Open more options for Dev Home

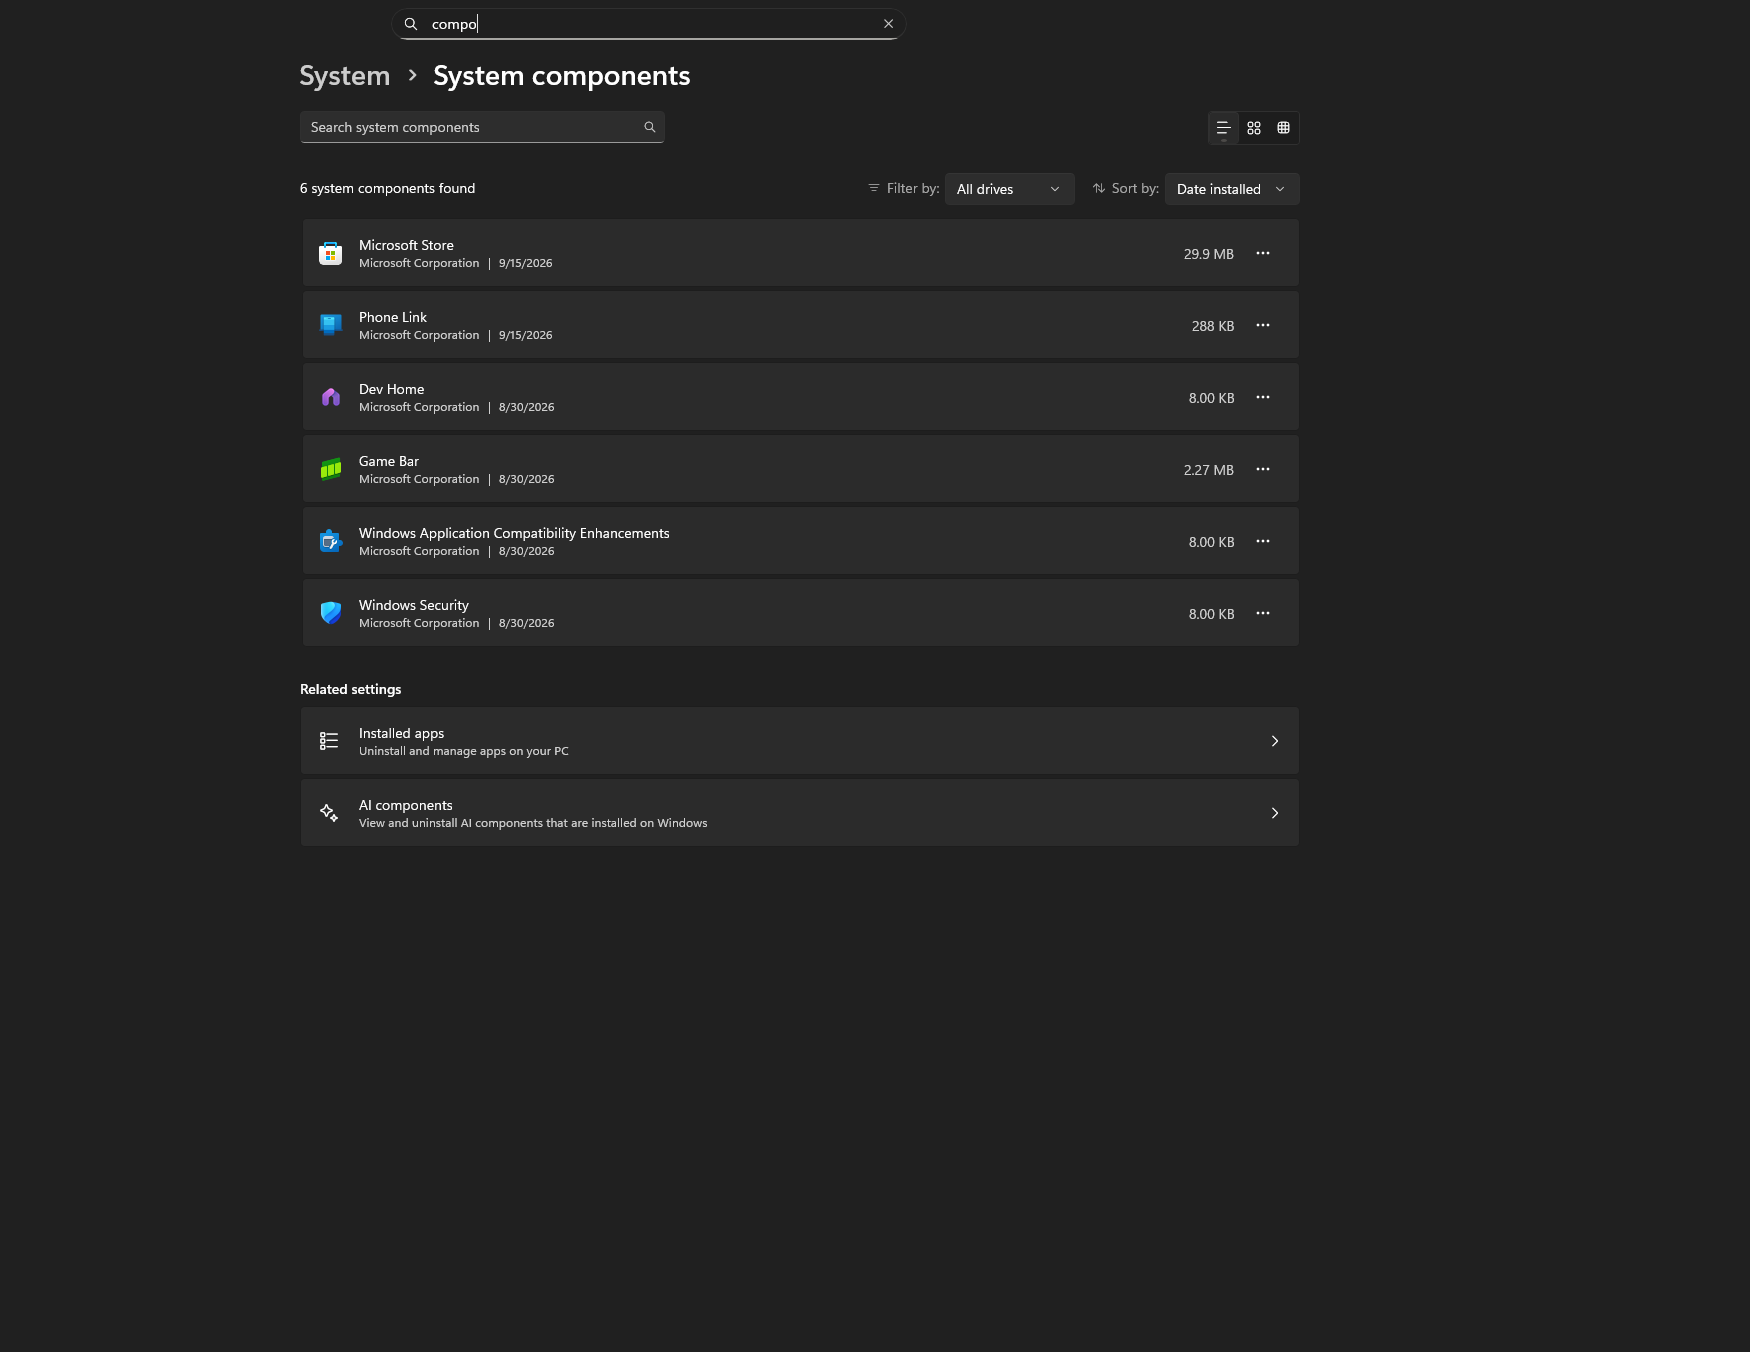1263,397
